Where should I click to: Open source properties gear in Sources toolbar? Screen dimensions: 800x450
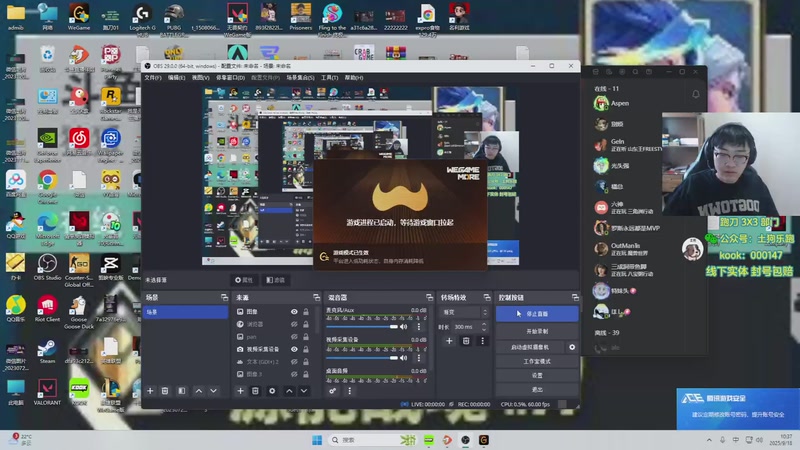point(272,391)
